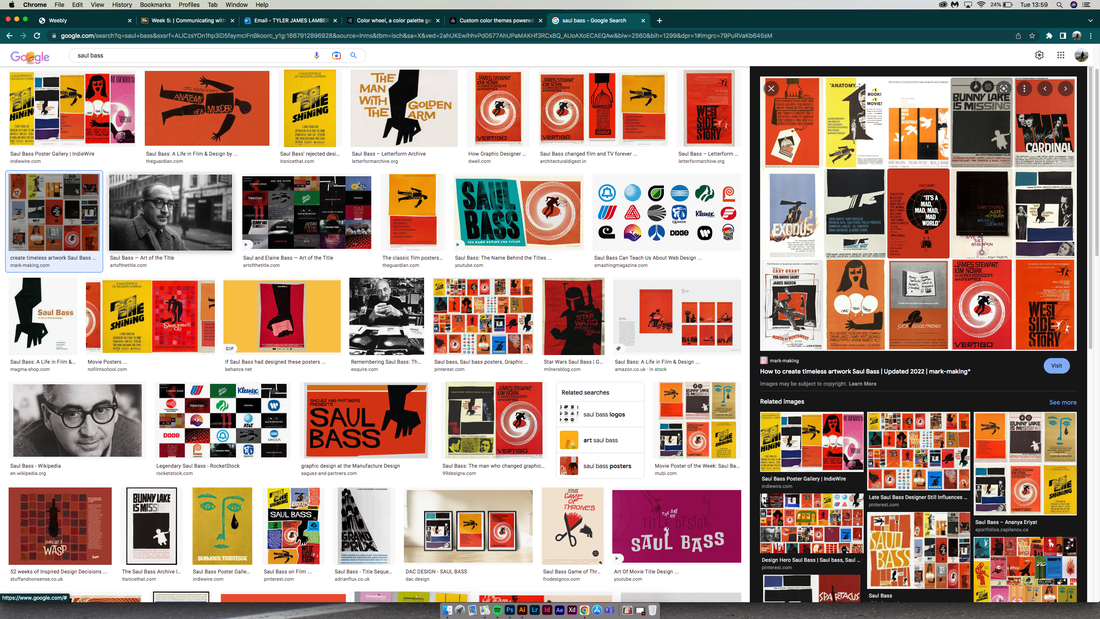Switch to Custom color themes tab
This screenshot has height=619, width=1100.
(x=495, y=20)
